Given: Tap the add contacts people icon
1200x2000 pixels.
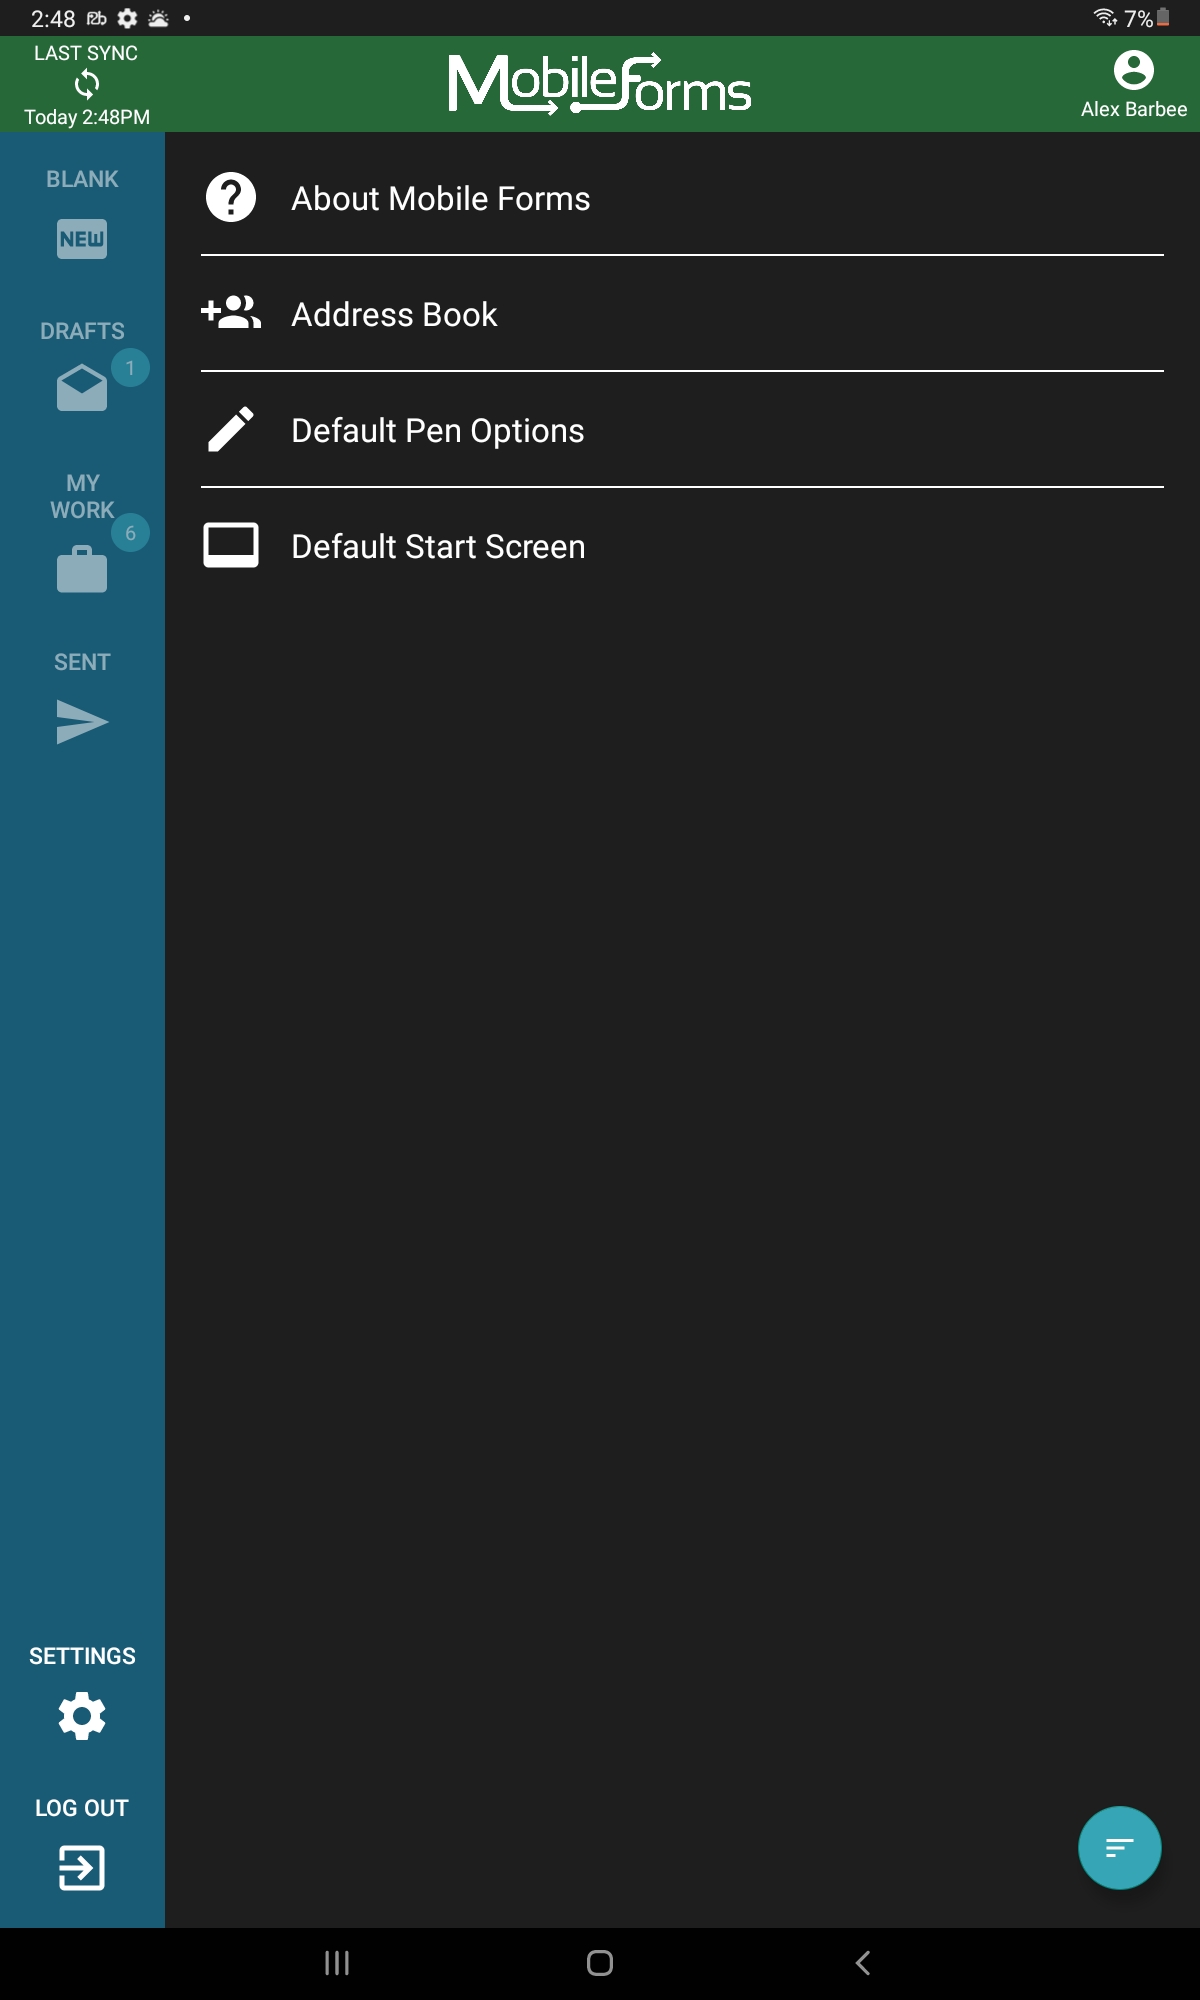Looking at the screenshot, I should click(231, 312).
